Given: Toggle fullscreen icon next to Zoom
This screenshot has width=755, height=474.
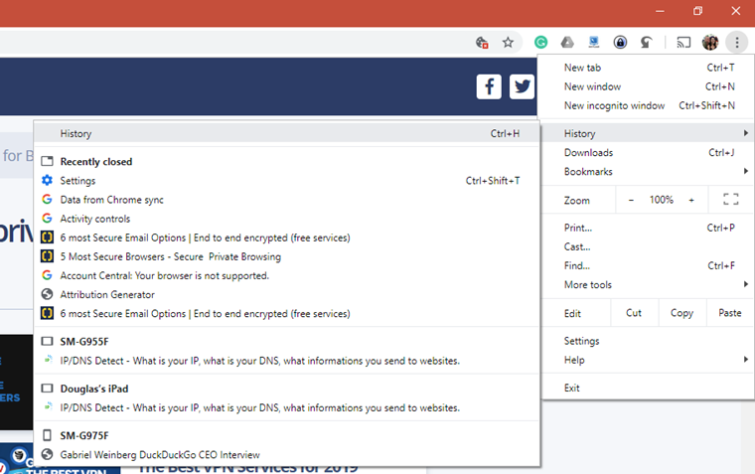Looking at the screenshot, I should click(730, 199).
